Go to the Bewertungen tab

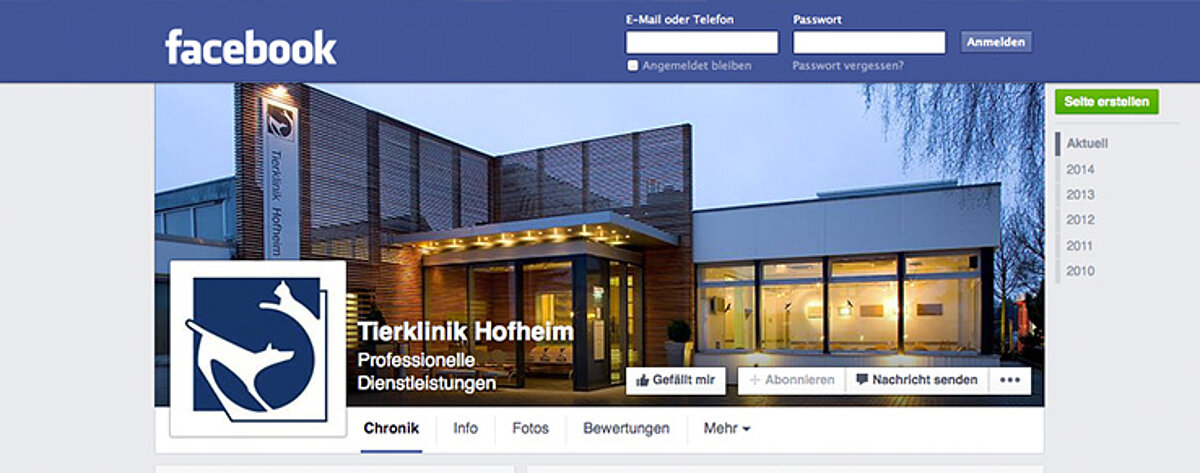(x=626, y=429)
